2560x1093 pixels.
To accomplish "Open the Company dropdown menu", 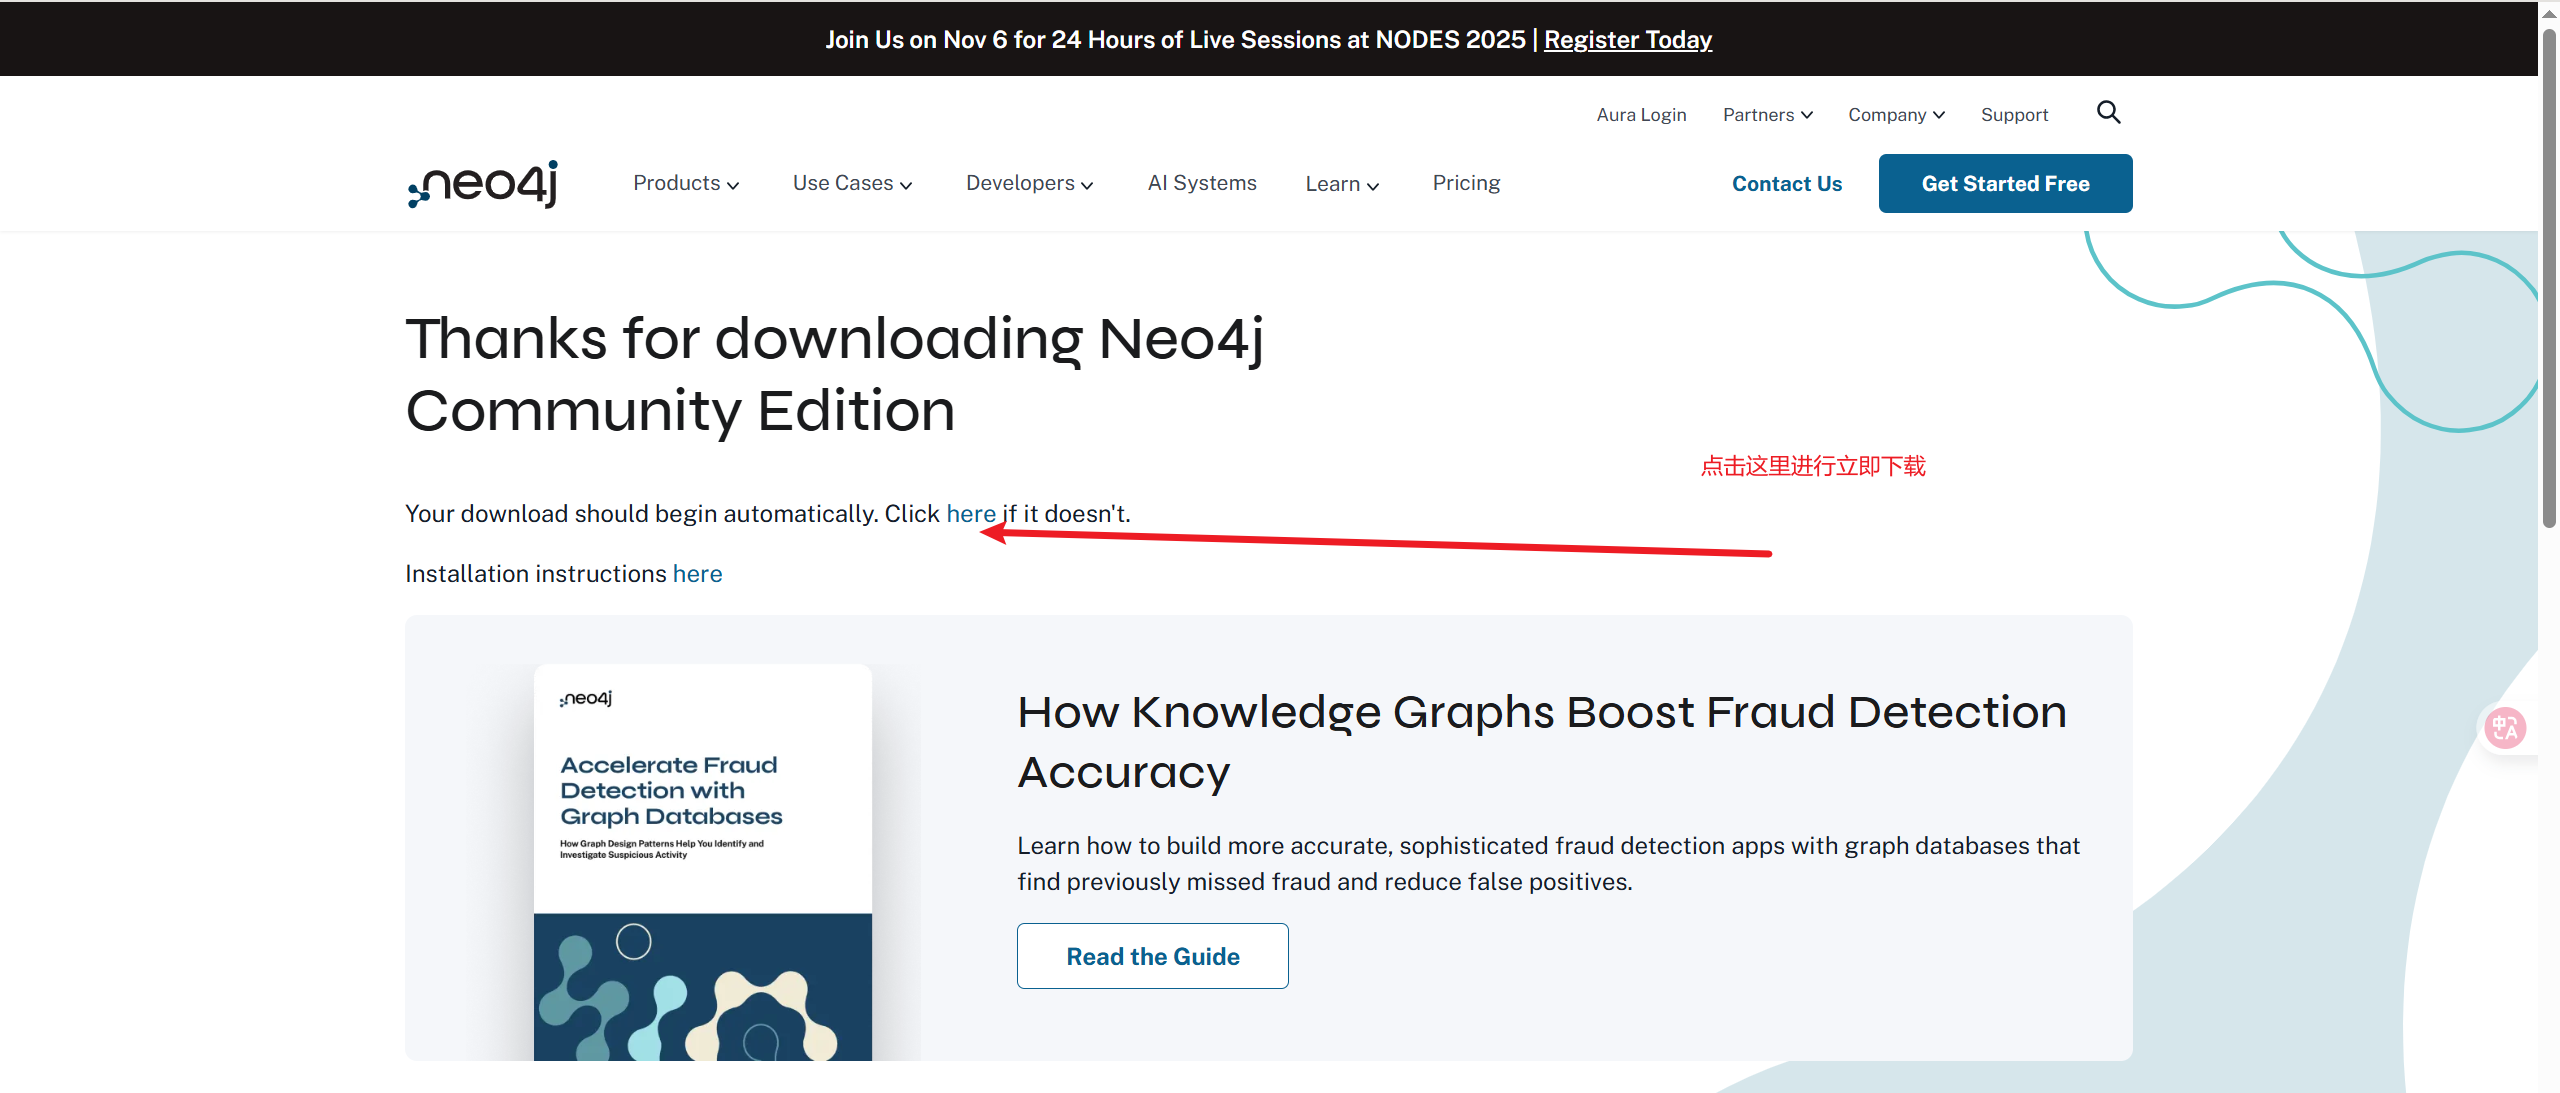I will click(1896, 115).
